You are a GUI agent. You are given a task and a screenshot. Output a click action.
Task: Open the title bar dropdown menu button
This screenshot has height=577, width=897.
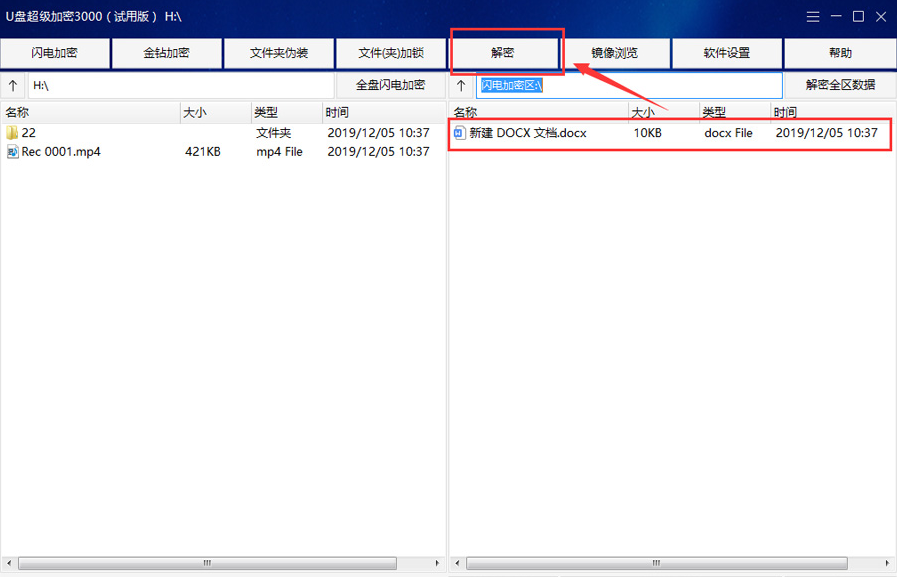pos(814,17)
